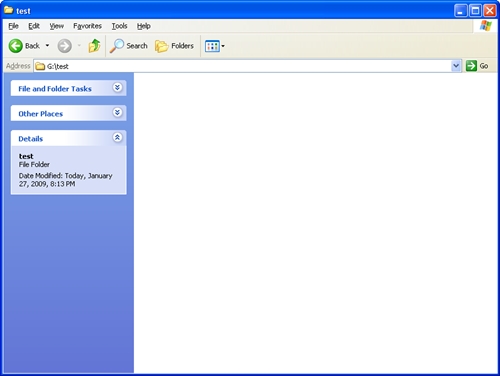Click the greyed Forward arrow icon
Image resolution: width=500 pixels, height=376 pixels.
tap(64, 46)
